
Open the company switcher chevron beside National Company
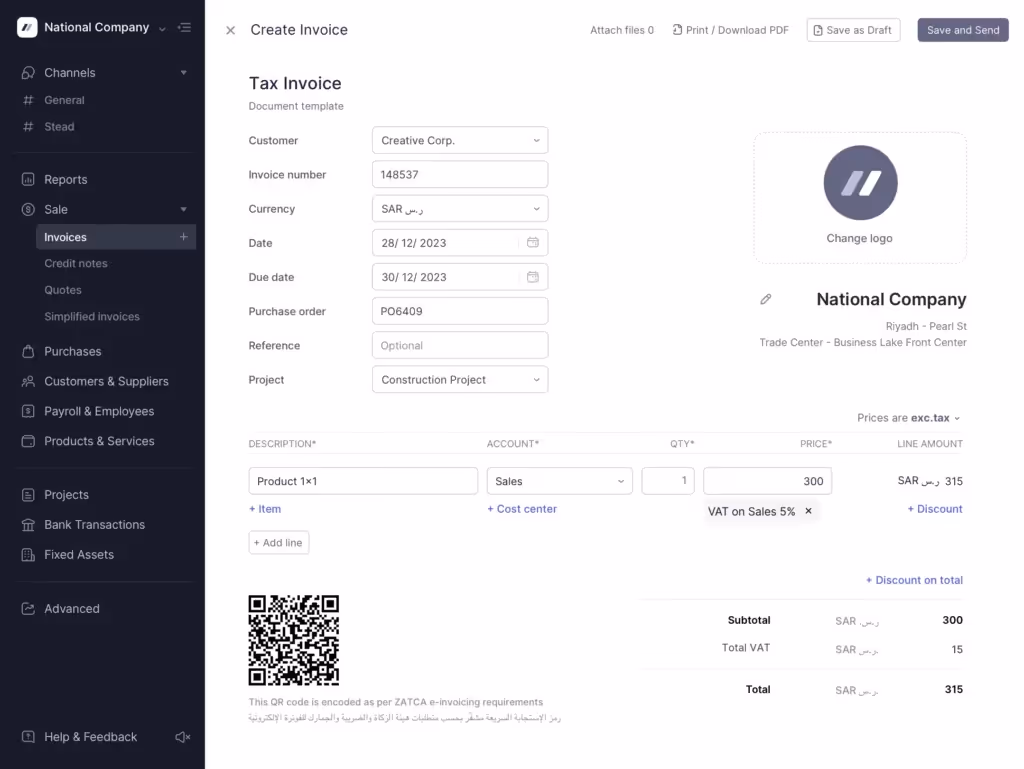pos(162,28)
